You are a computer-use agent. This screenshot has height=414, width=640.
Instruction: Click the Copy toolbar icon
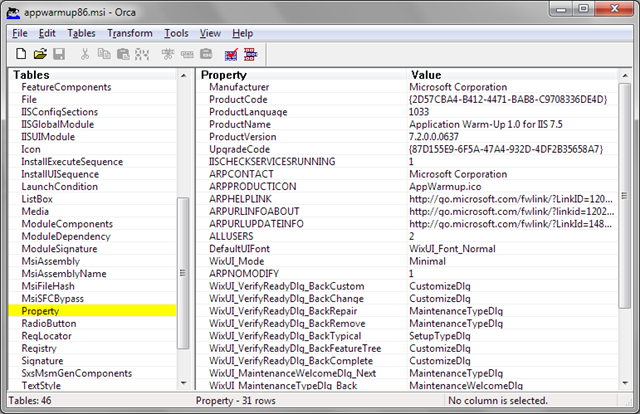coord(104,54)
